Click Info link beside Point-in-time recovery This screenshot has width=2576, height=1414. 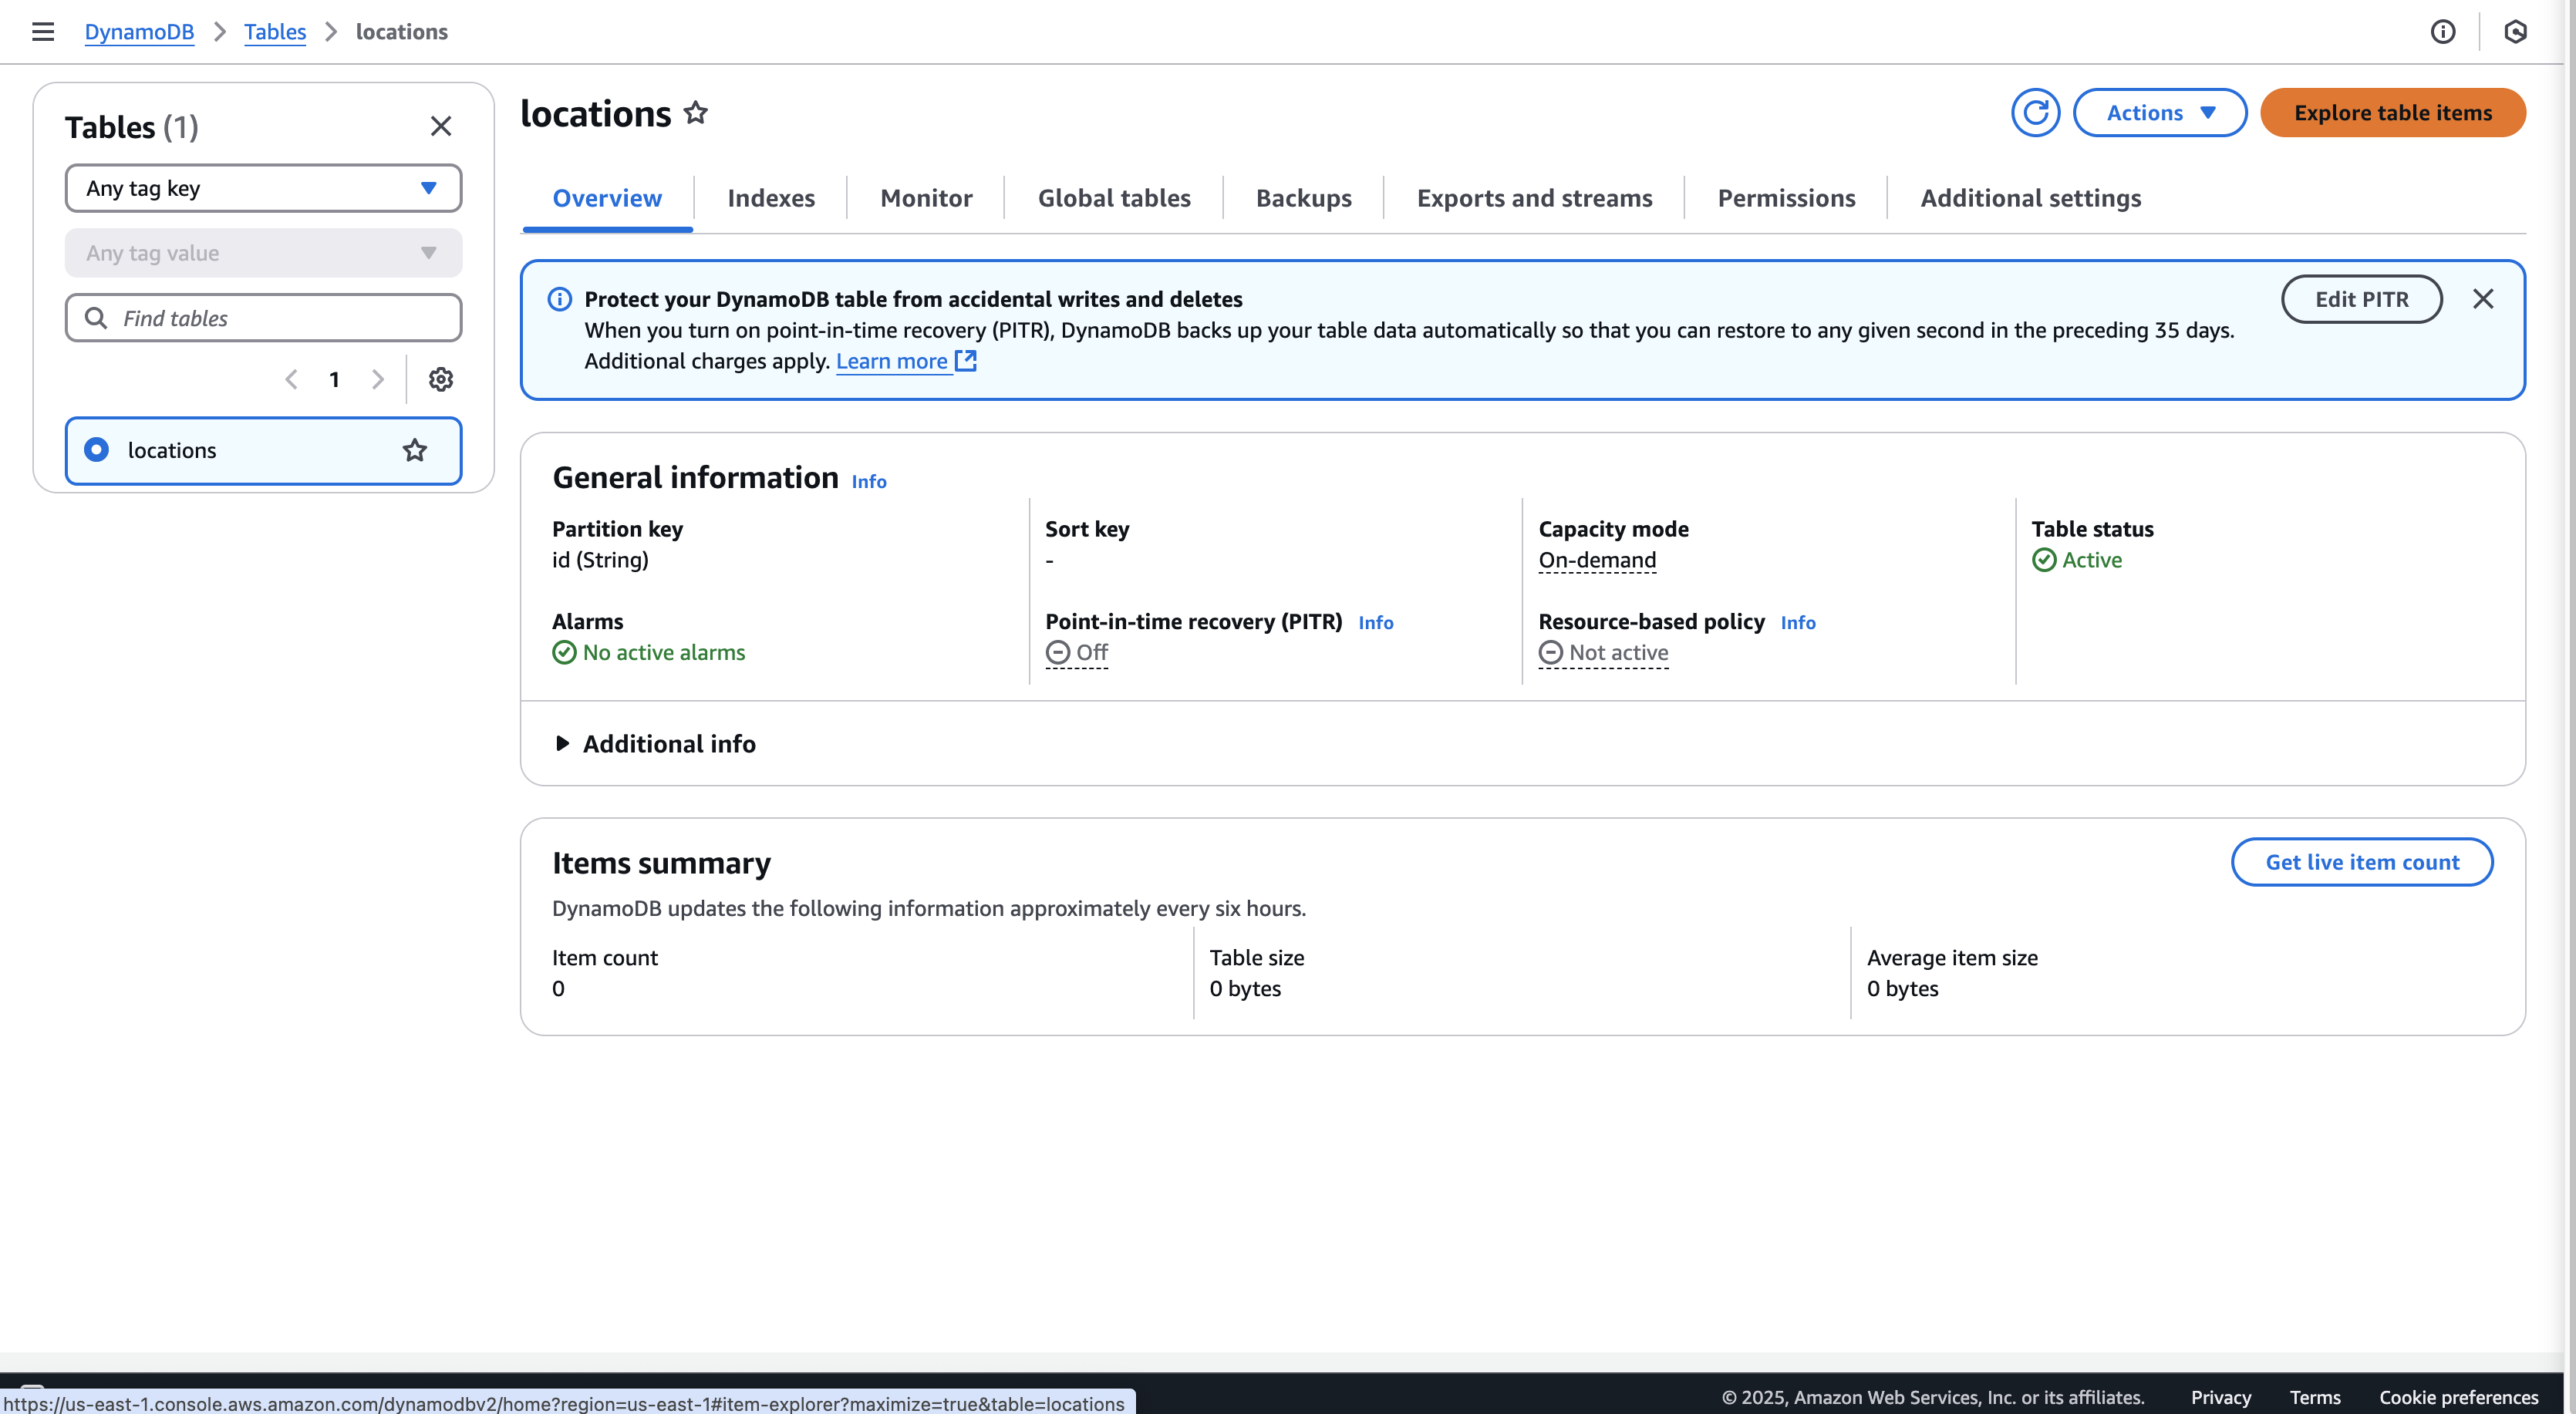click(x=1376, y=623)
